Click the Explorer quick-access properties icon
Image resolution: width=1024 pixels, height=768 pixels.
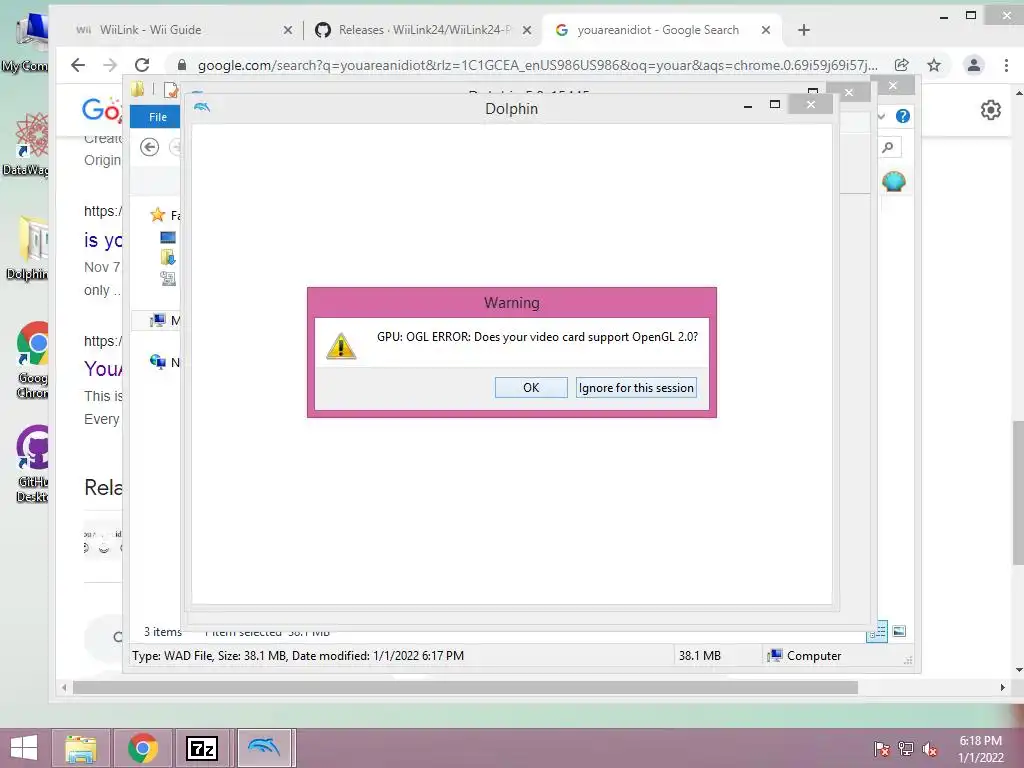click(170, 89)
